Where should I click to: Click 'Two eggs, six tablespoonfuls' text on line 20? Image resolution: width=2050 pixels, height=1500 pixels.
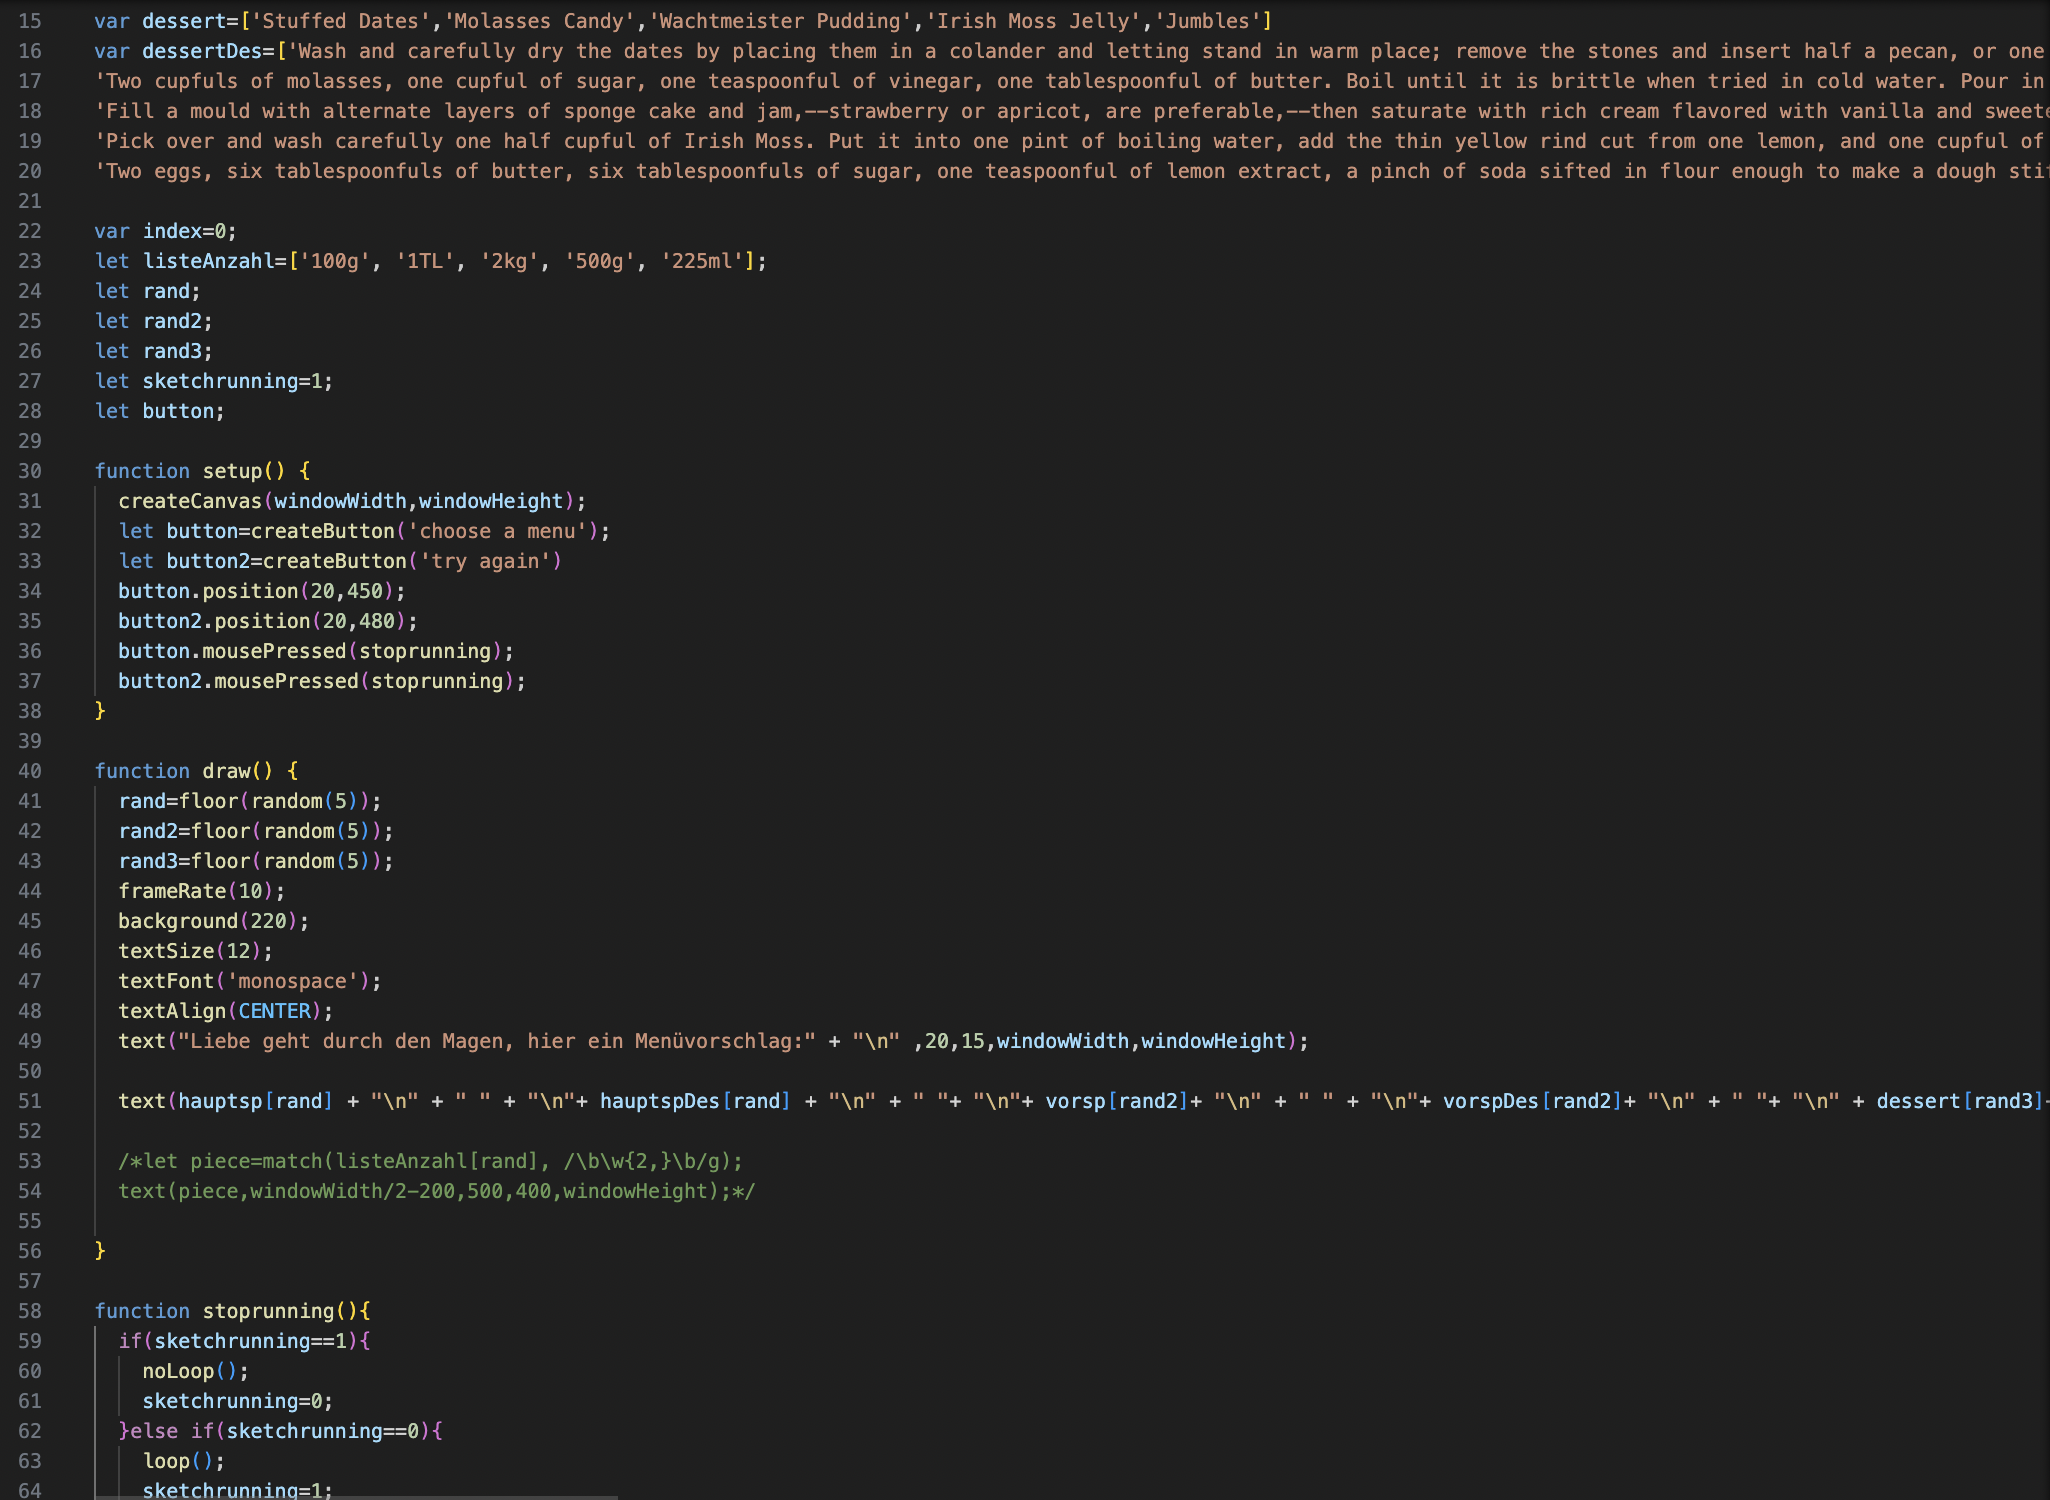269,171
